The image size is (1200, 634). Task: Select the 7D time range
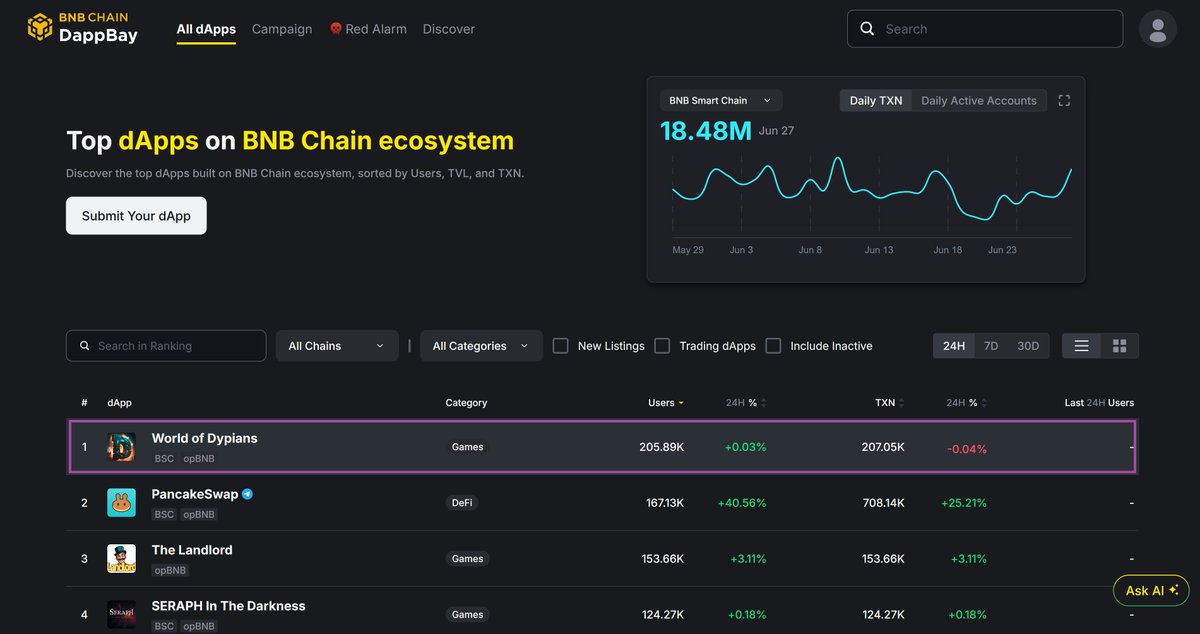991,346
